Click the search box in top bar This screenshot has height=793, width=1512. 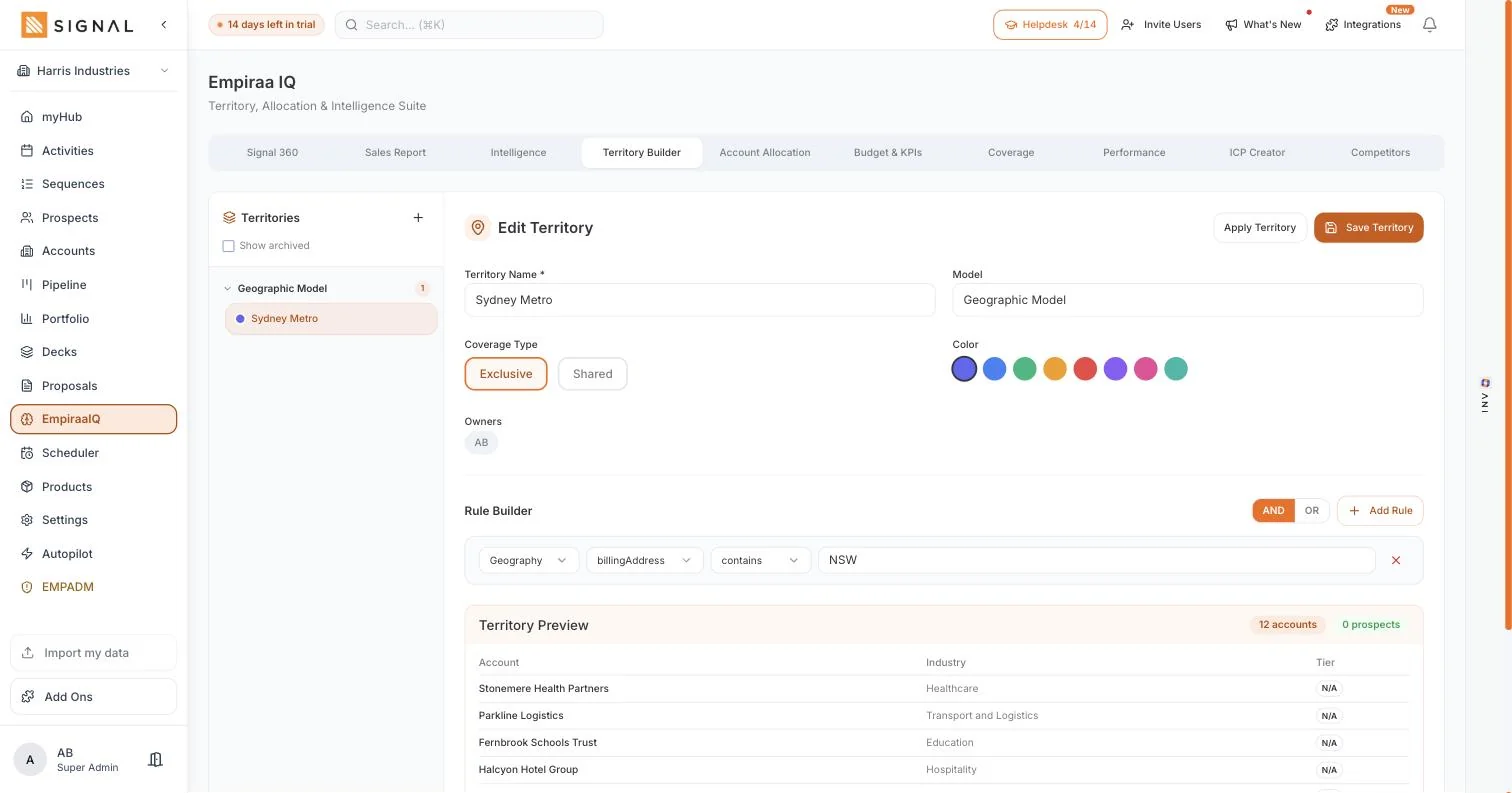tap(469, 25)
